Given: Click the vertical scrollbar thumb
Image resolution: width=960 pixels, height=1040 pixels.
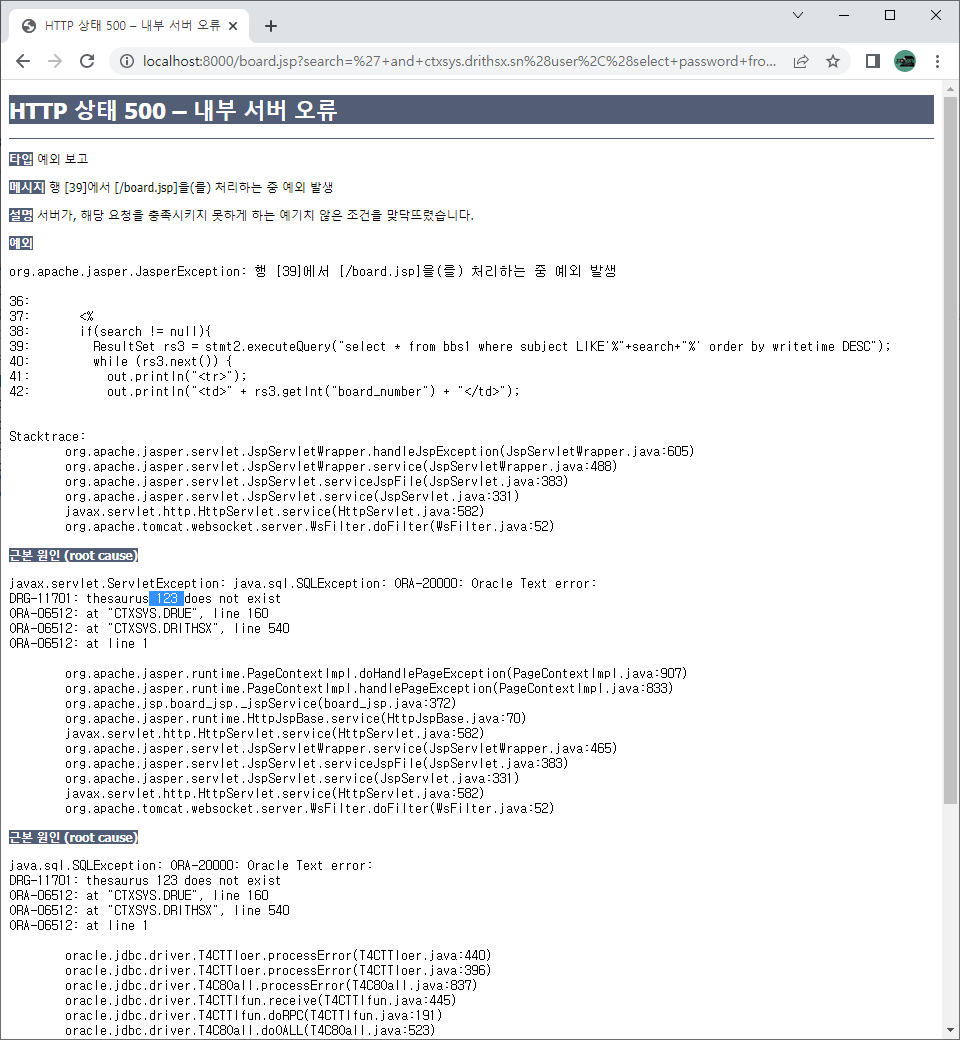Looking at the screenshot, I should pos(950,451).
